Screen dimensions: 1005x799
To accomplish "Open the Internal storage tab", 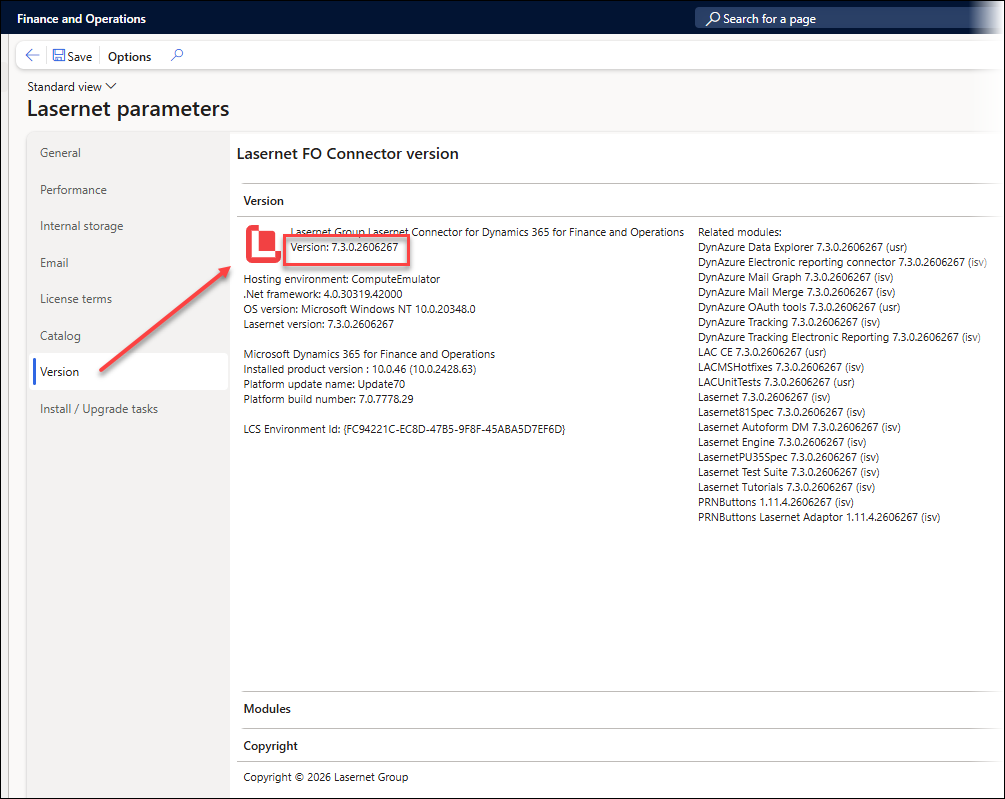I will click(x=81, y=226).
